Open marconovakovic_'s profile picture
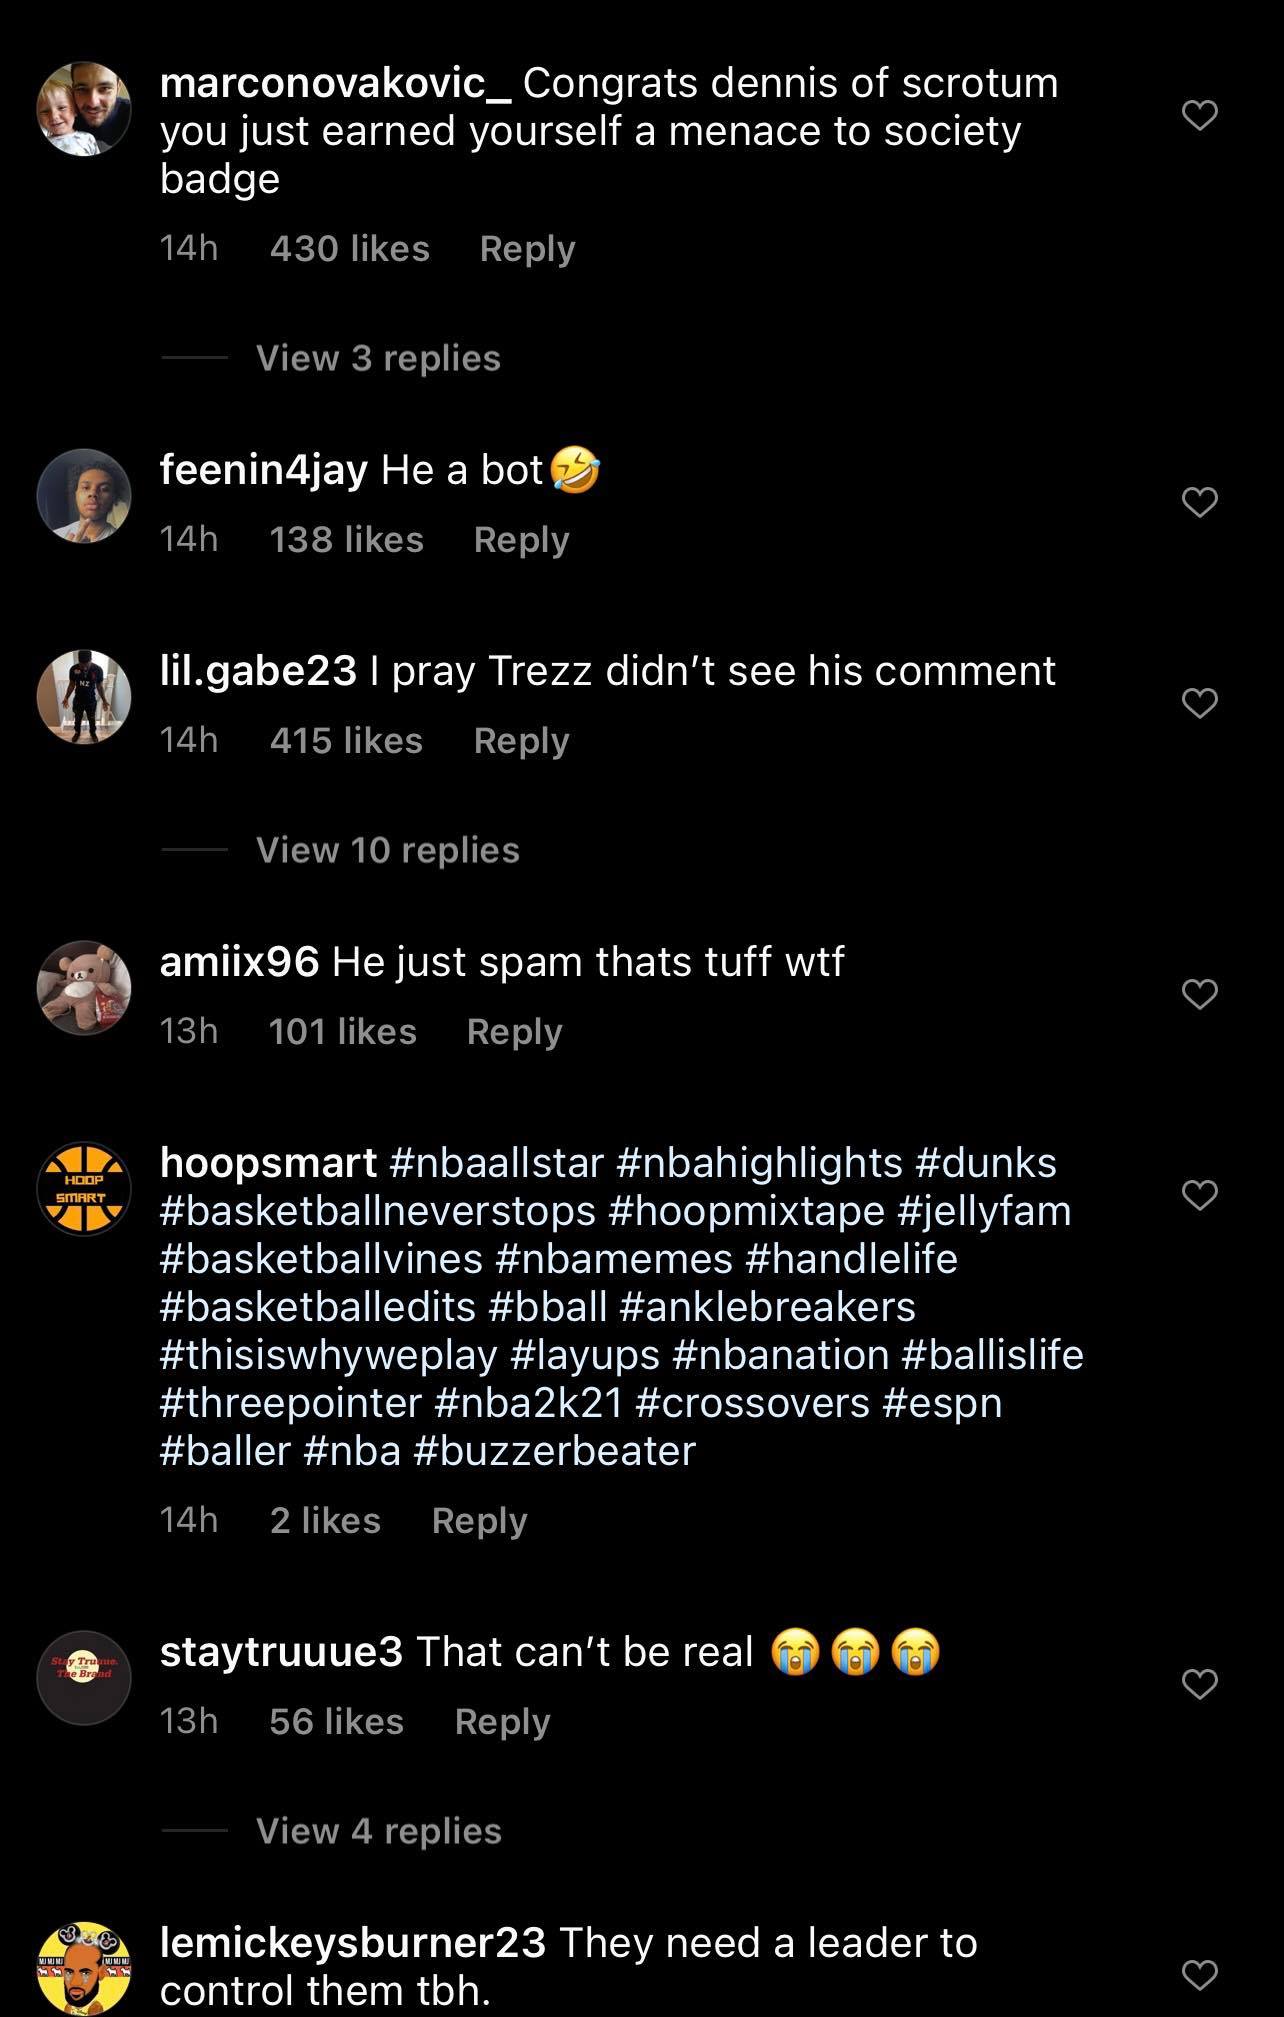Image resolution: width=1284 pixels, height=2017 pixels. (x=84, y=109)
